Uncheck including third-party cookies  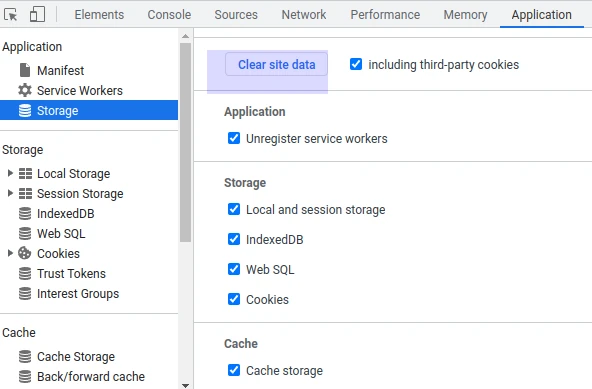pyautogui.click(x=356, y=64)
